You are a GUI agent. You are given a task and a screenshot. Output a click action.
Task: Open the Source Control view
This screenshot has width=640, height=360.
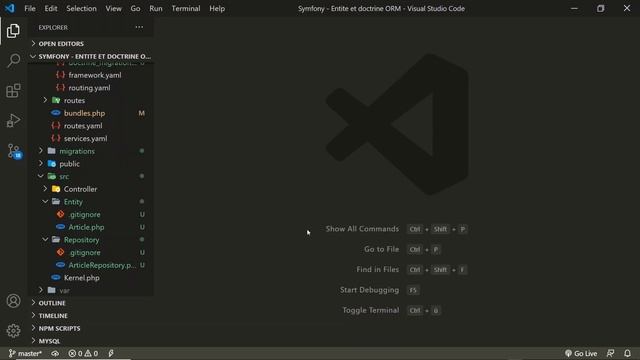(14, 151)
